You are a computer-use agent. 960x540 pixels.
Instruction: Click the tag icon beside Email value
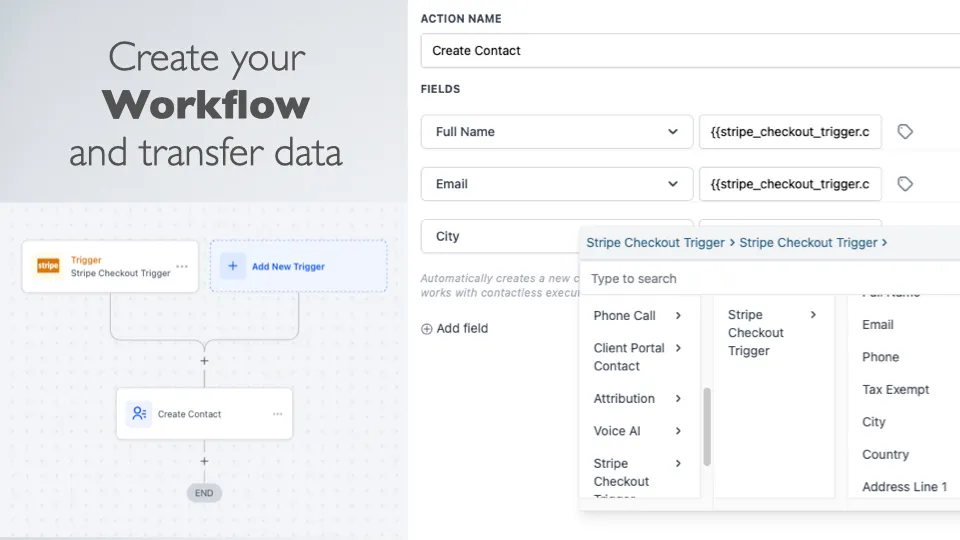[x=905, y=184]
